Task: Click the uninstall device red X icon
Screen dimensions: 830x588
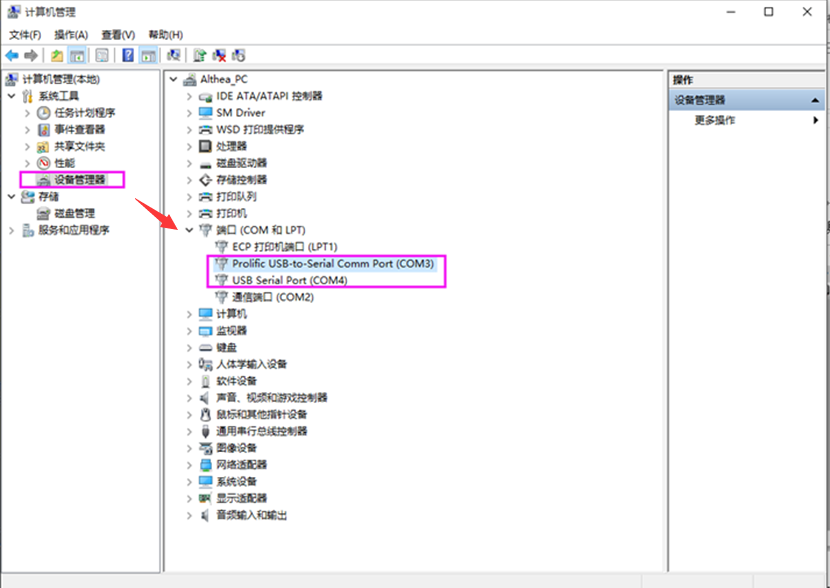Action: click(219, 55)
